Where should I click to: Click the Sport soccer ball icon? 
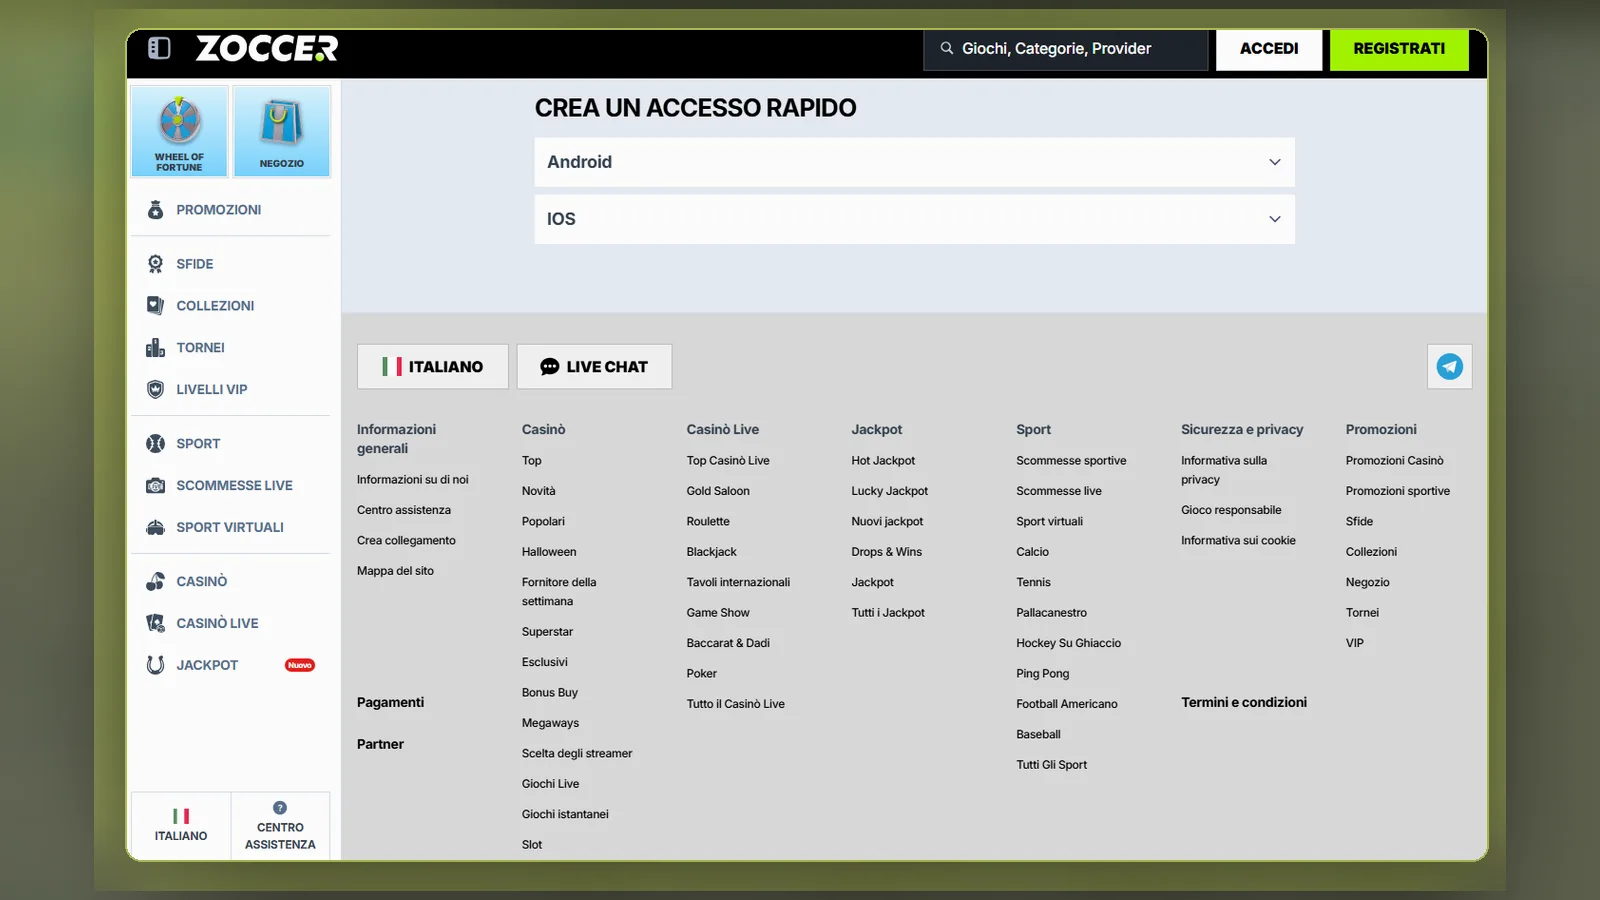(x=155, y=444)
